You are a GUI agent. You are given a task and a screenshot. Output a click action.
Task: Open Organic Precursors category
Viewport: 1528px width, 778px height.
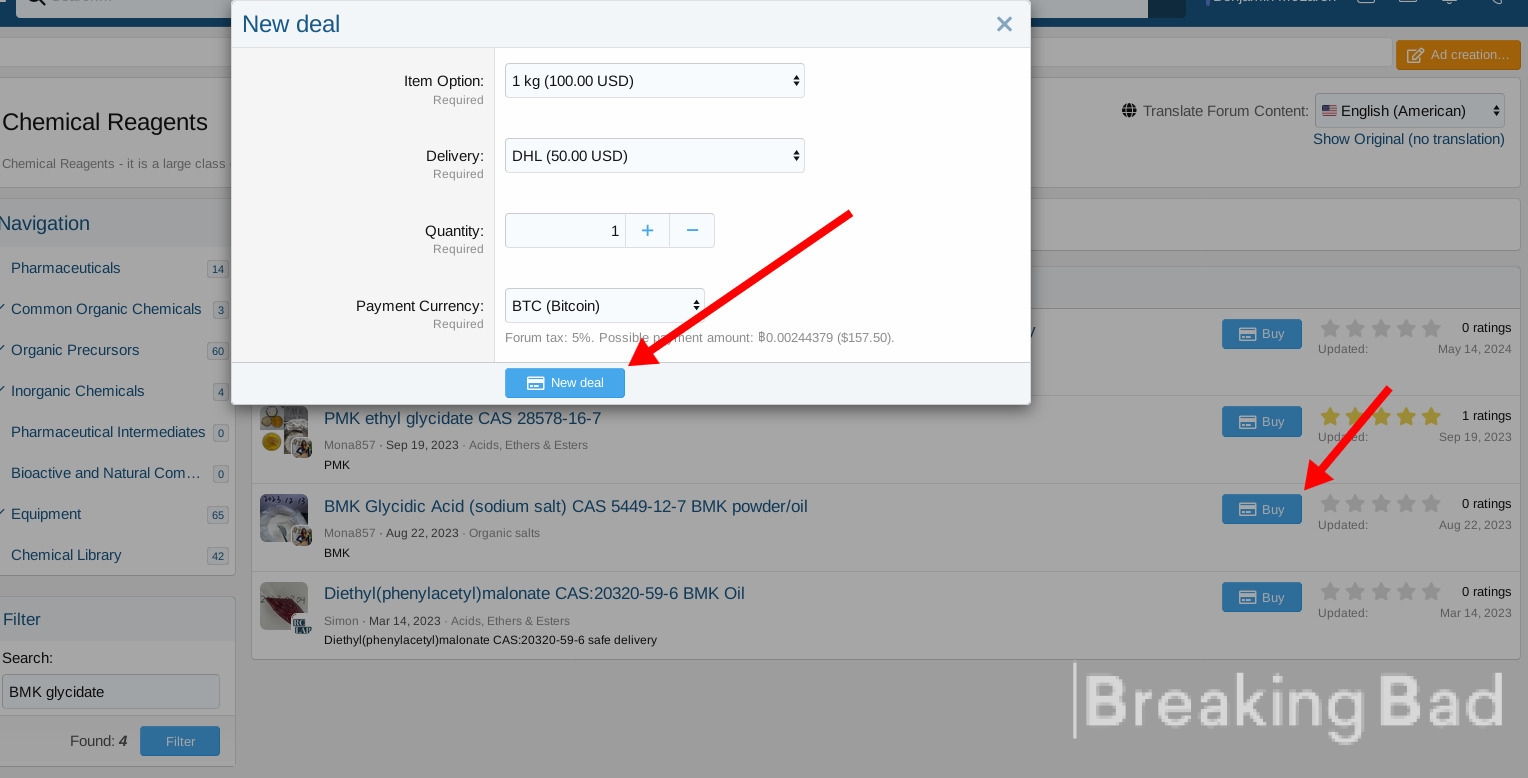point(75,350)
